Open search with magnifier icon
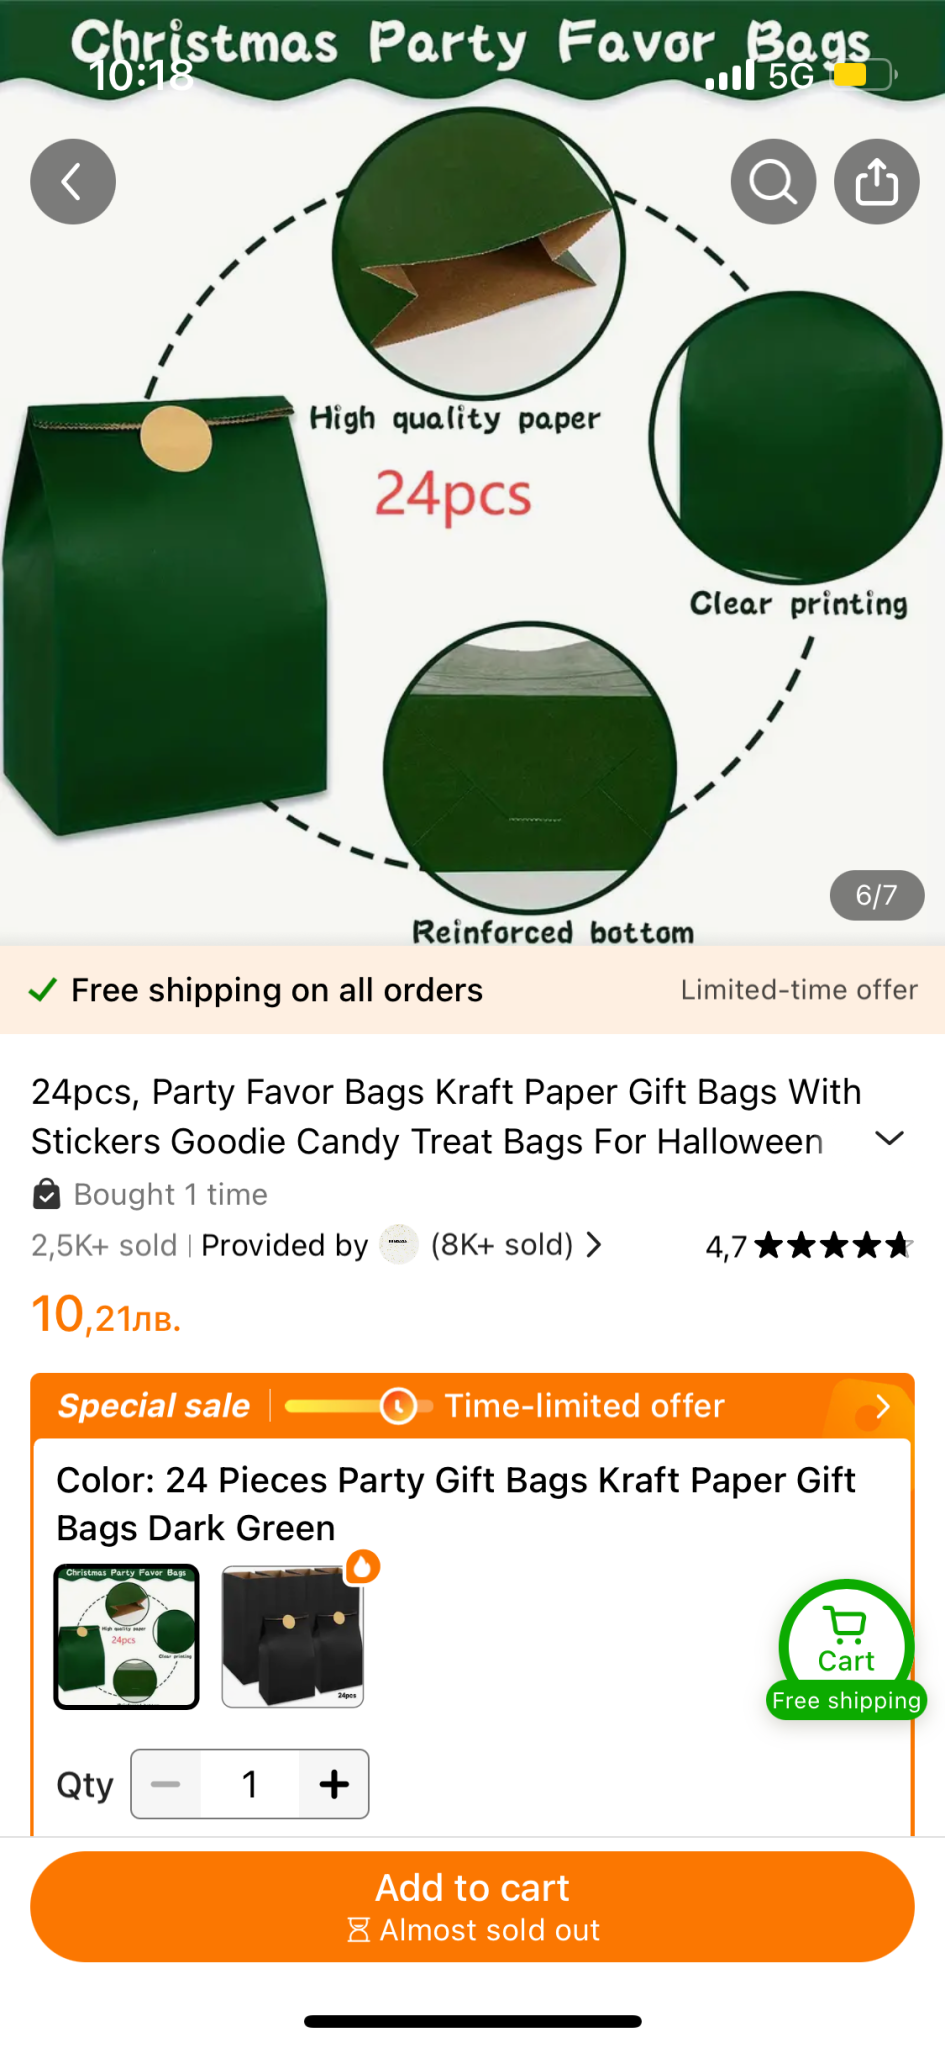 pyautogui.click(x=773, y=182)
